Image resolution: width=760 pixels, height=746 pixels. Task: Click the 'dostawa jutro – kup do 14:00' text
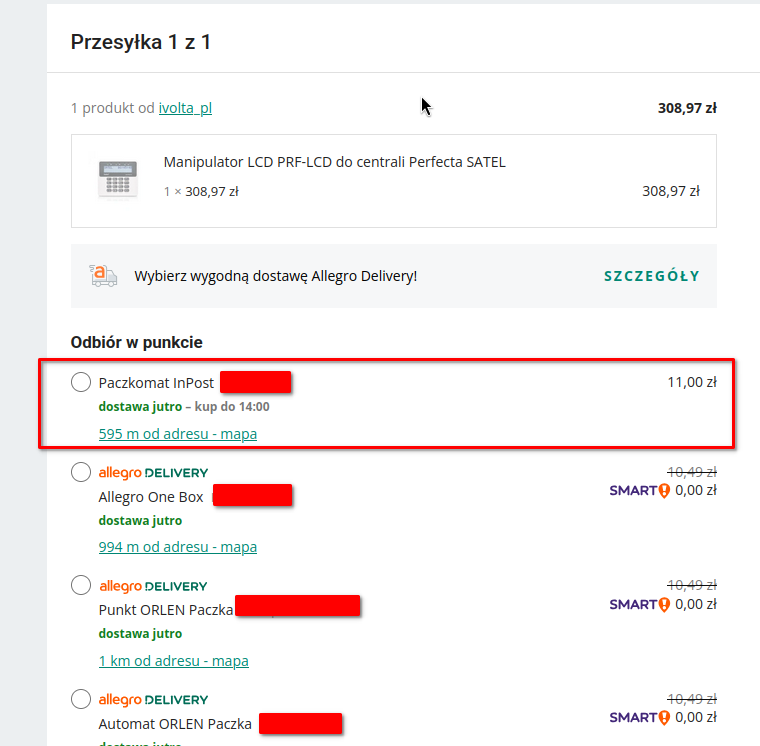(x=184, y=406)
